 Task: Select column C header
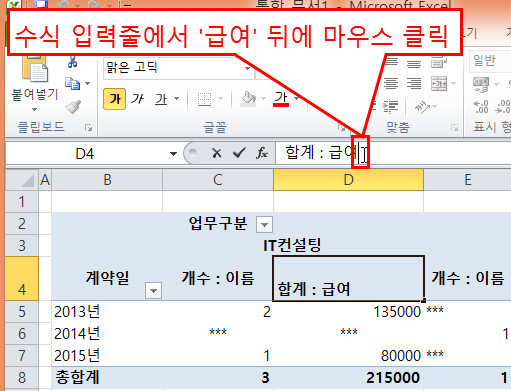click(218, 180)
